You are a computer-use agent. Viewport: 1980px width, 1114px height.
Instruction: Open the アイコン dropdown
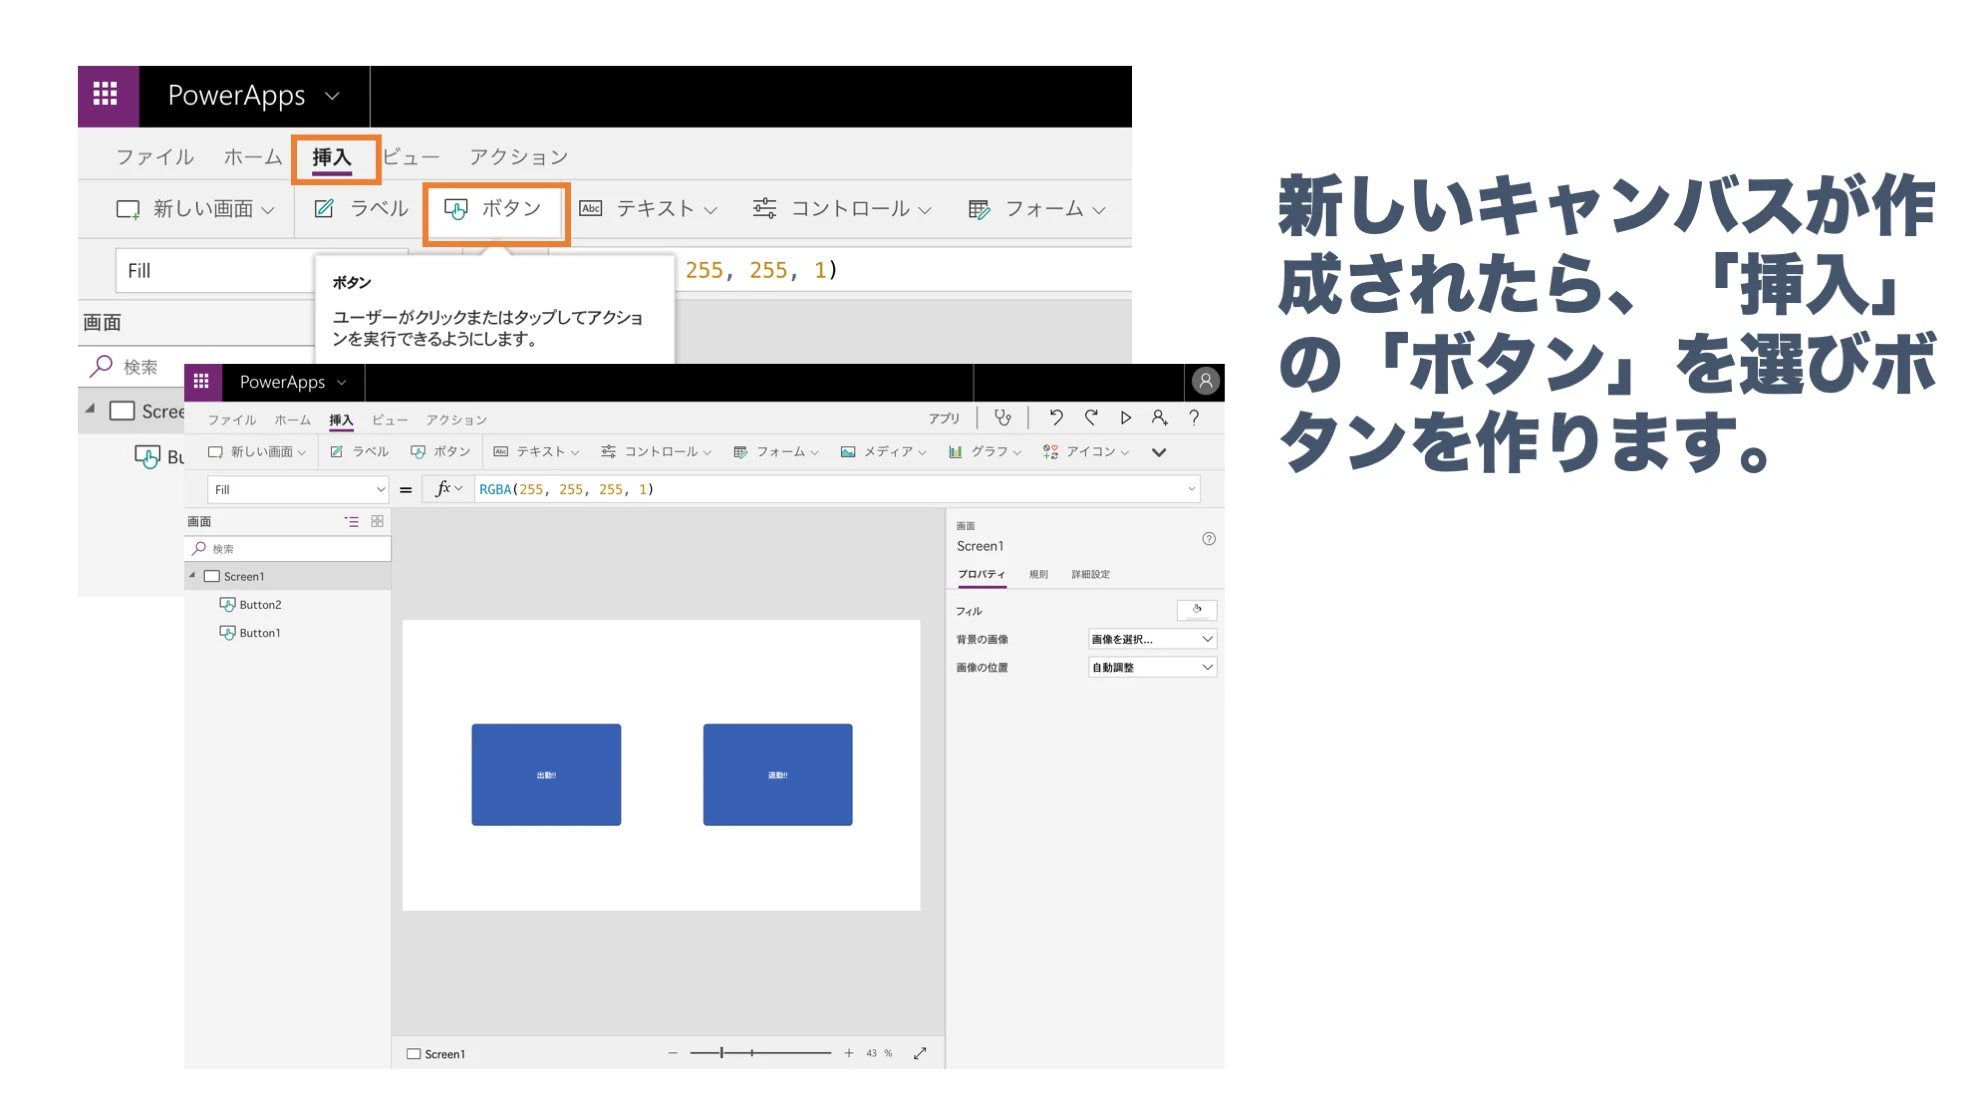point(1086,452)
